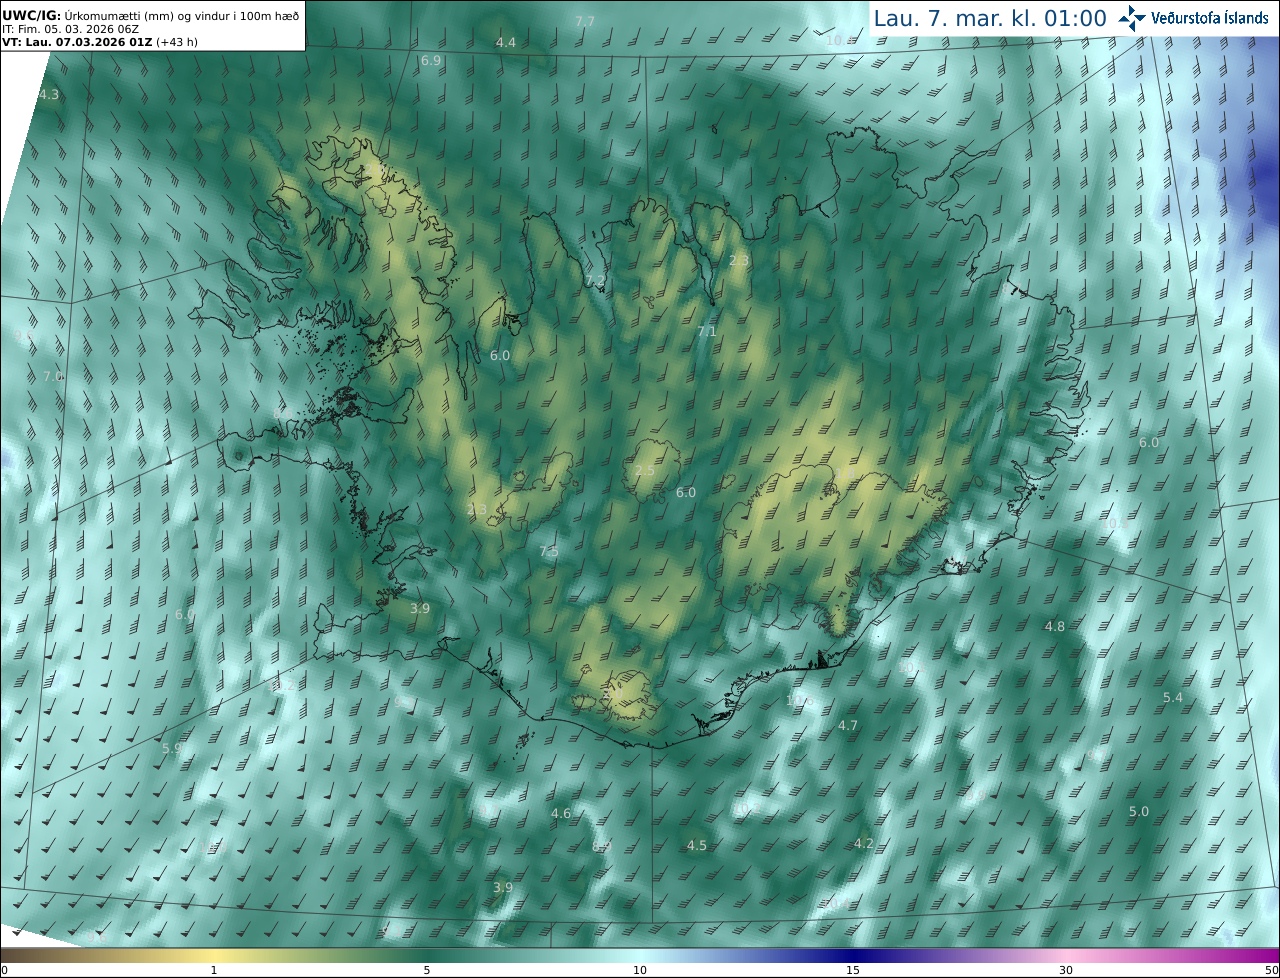Screen dimensions: 1280x978
Task: Click the 4.3 value on the map
Action: [49, 95]
